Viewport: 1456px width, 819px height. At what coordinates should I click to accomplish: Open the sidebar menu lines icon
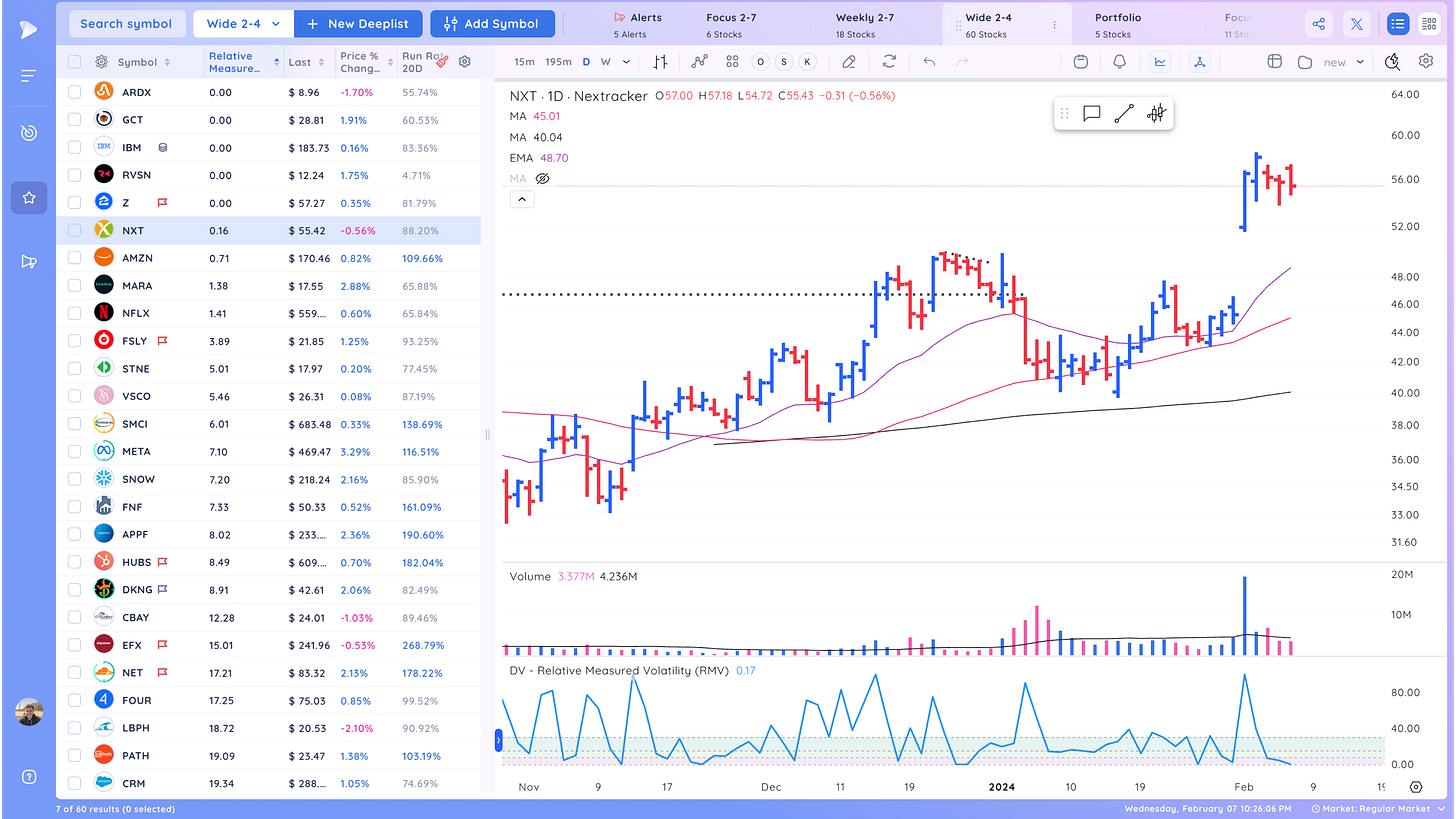28,76
